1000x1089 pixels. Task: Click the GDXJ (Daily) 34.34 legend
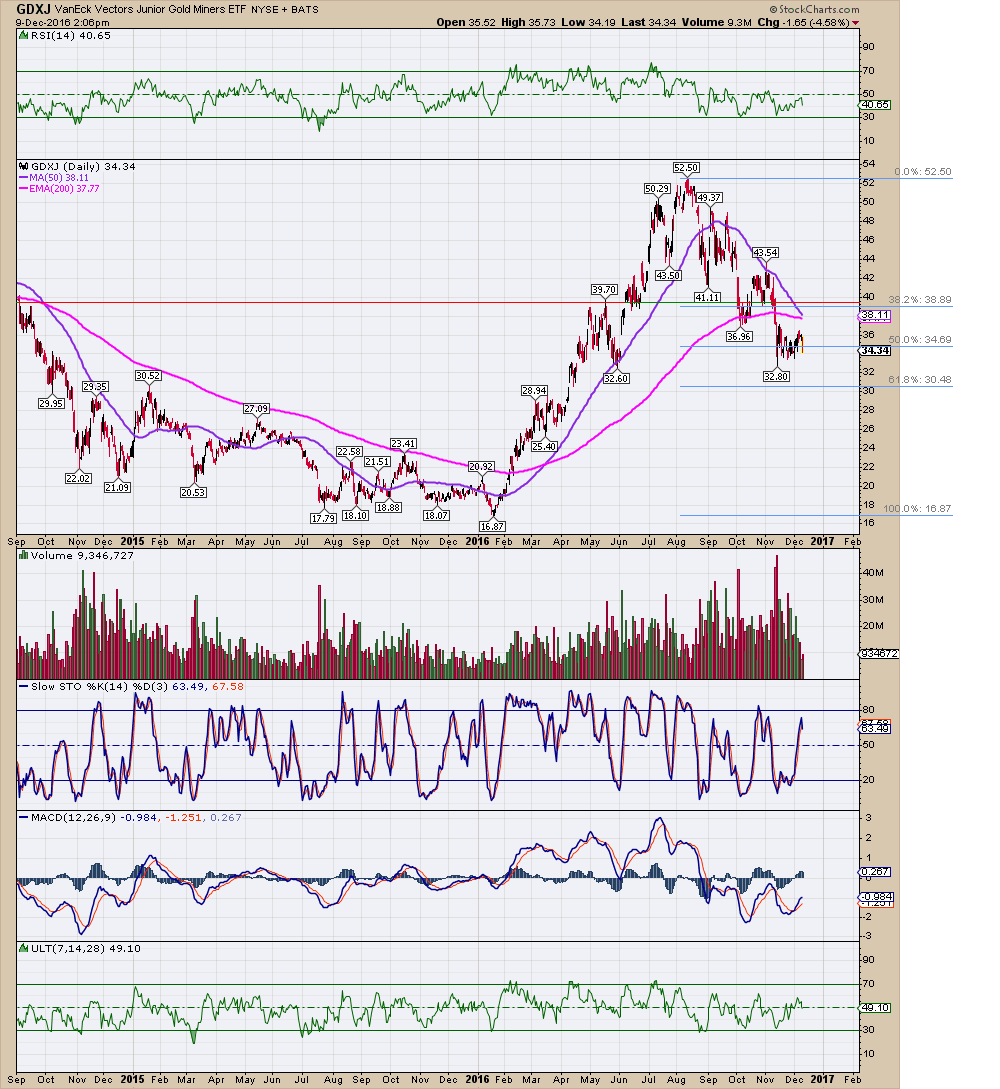point(77,167)
